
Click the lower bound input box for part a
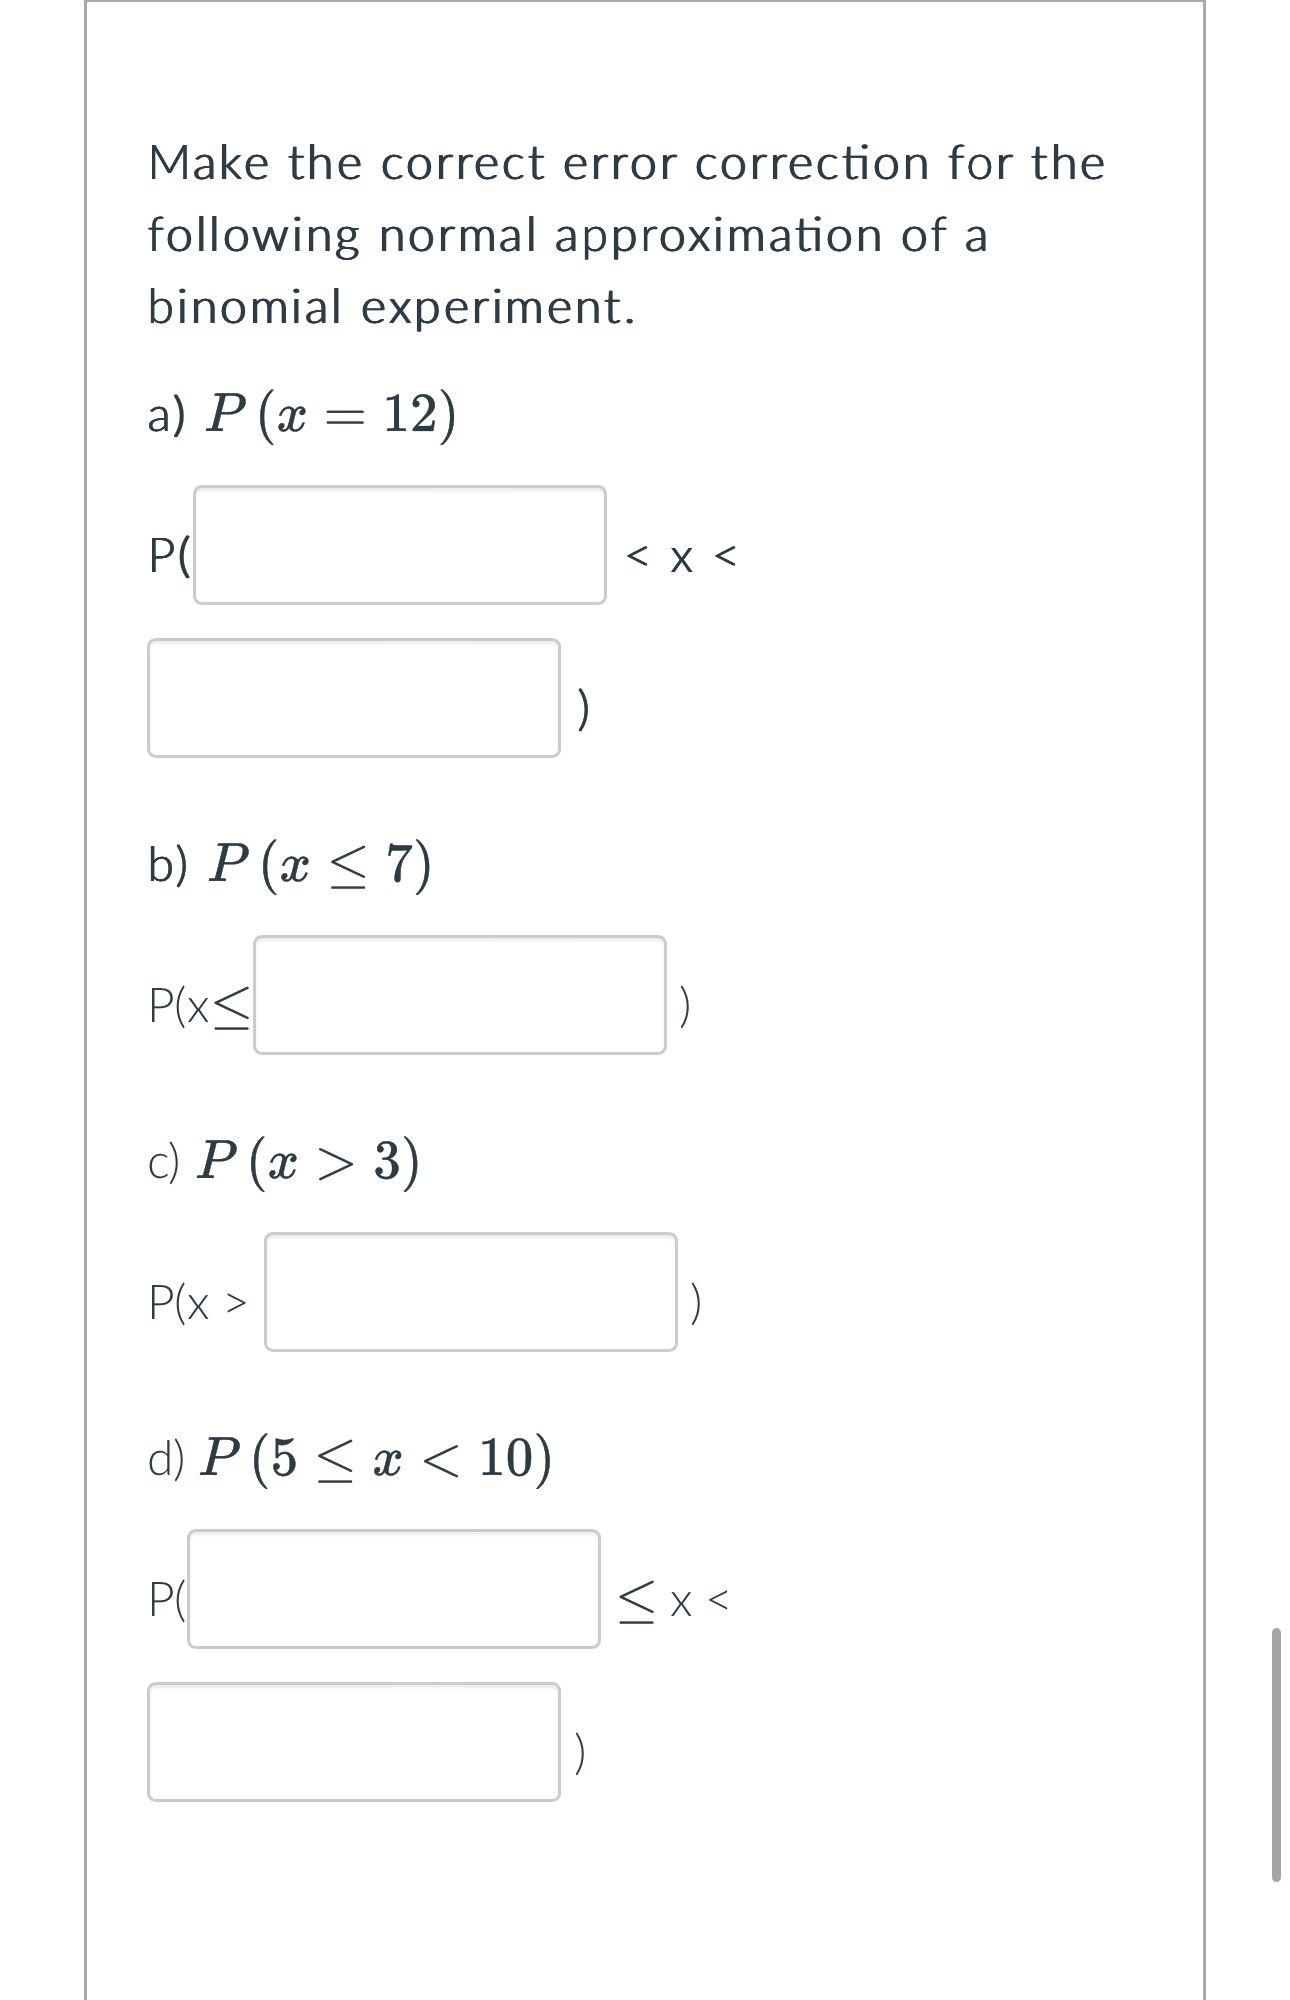click(x=400, y=545)
